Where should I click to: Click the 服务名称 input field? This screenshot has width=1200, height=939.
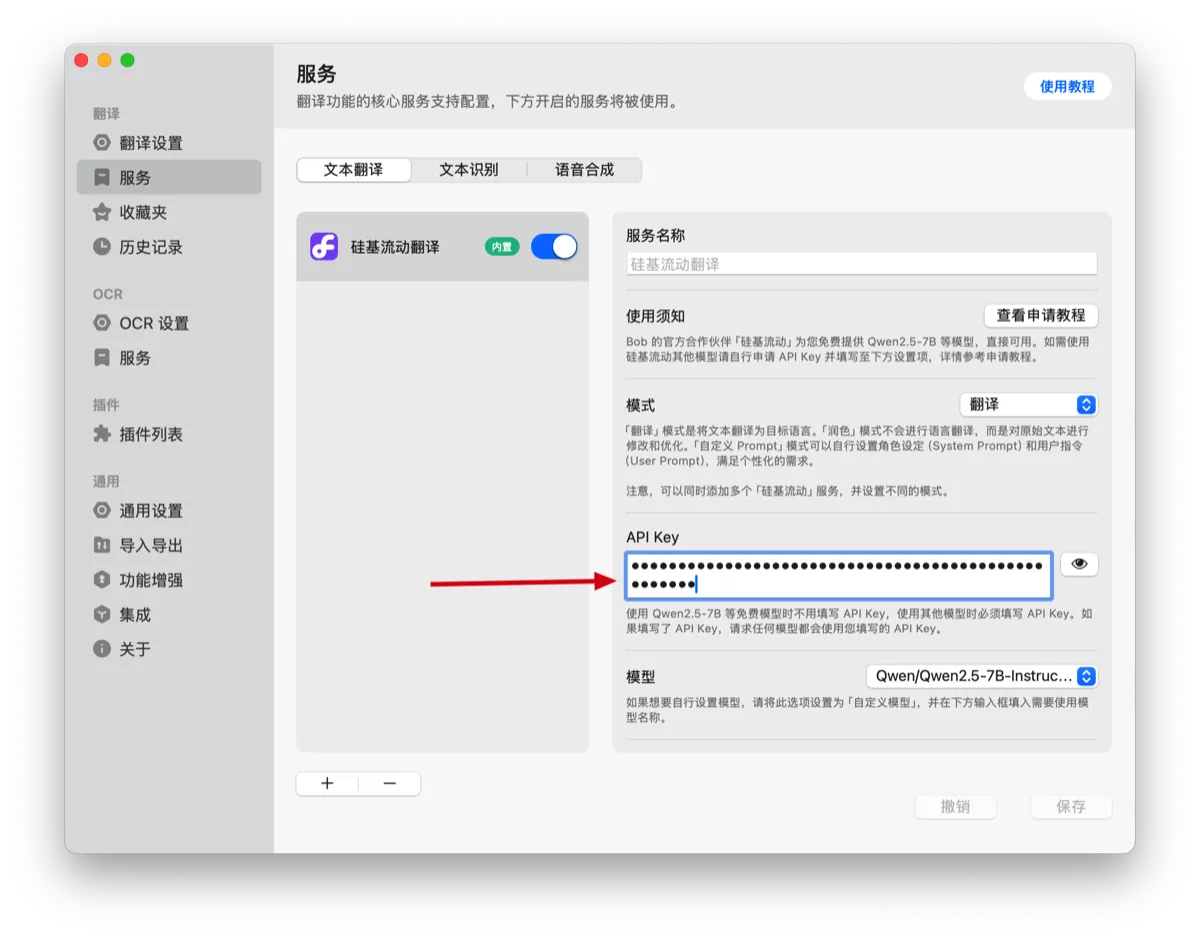coord(861,264)
